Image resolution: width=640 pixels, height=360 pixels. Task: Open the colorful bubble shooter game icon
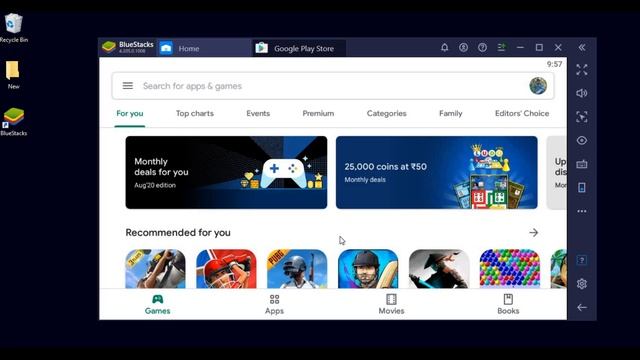pos(510,269)
